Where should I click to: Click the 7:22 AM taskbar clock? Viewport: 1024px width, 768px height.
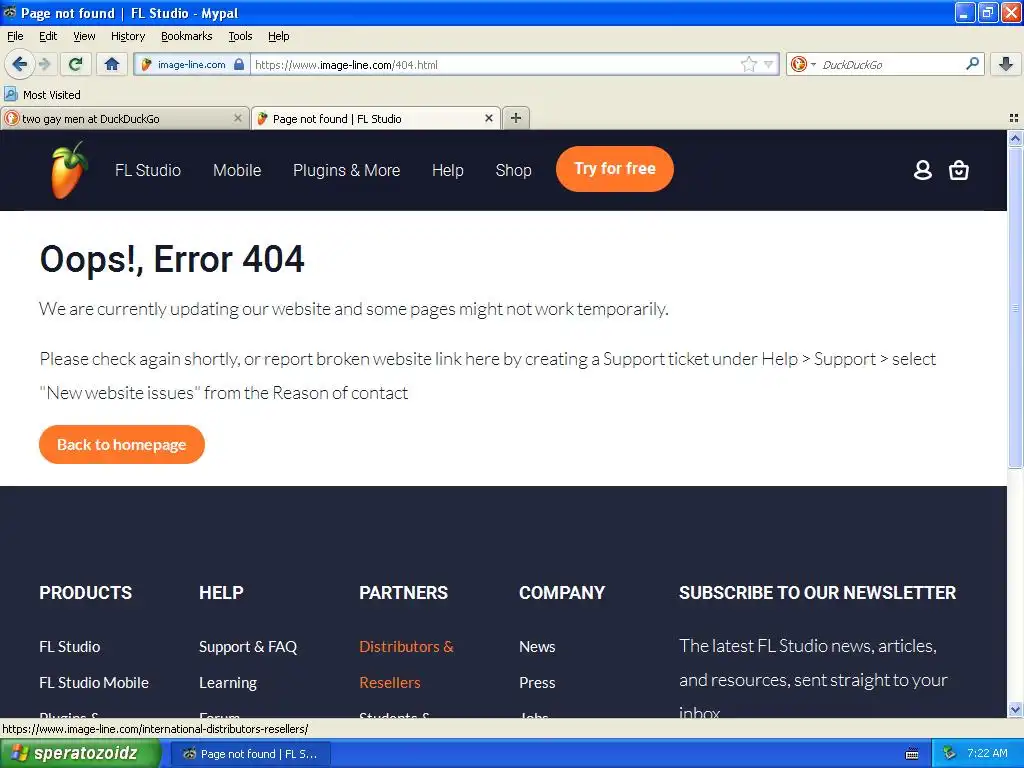click(987, 753)
